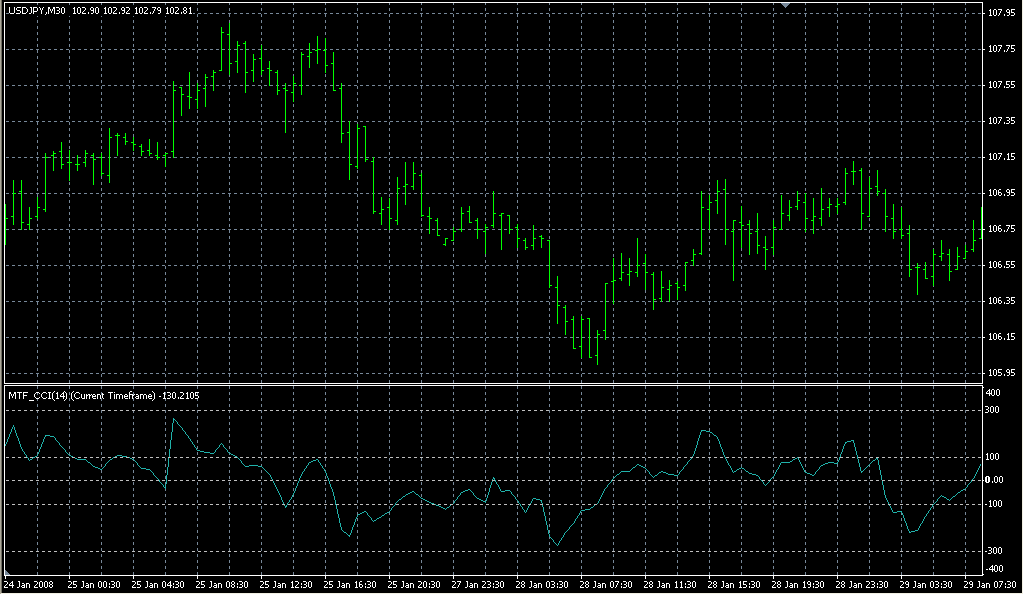The height and width of the screenshot is (594, 1024).
Task: Click the 107.15 price scale label
Action: point(1001,157)
